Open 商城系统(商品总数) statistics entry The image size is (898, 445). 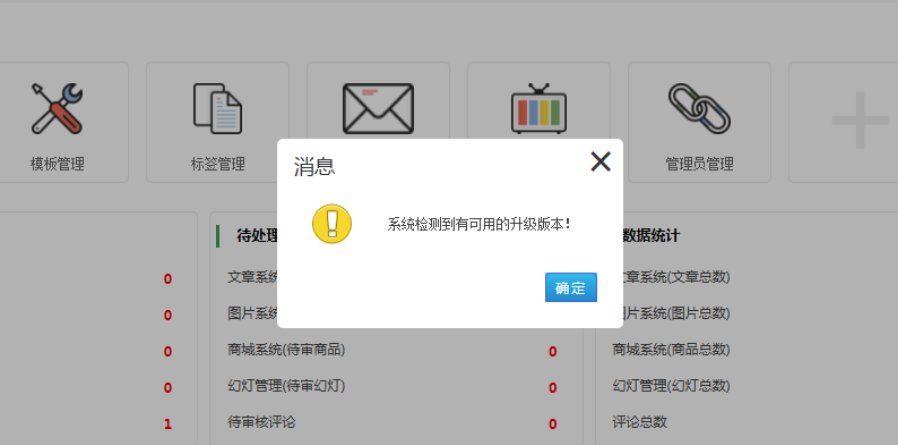[x=671, y=350]
